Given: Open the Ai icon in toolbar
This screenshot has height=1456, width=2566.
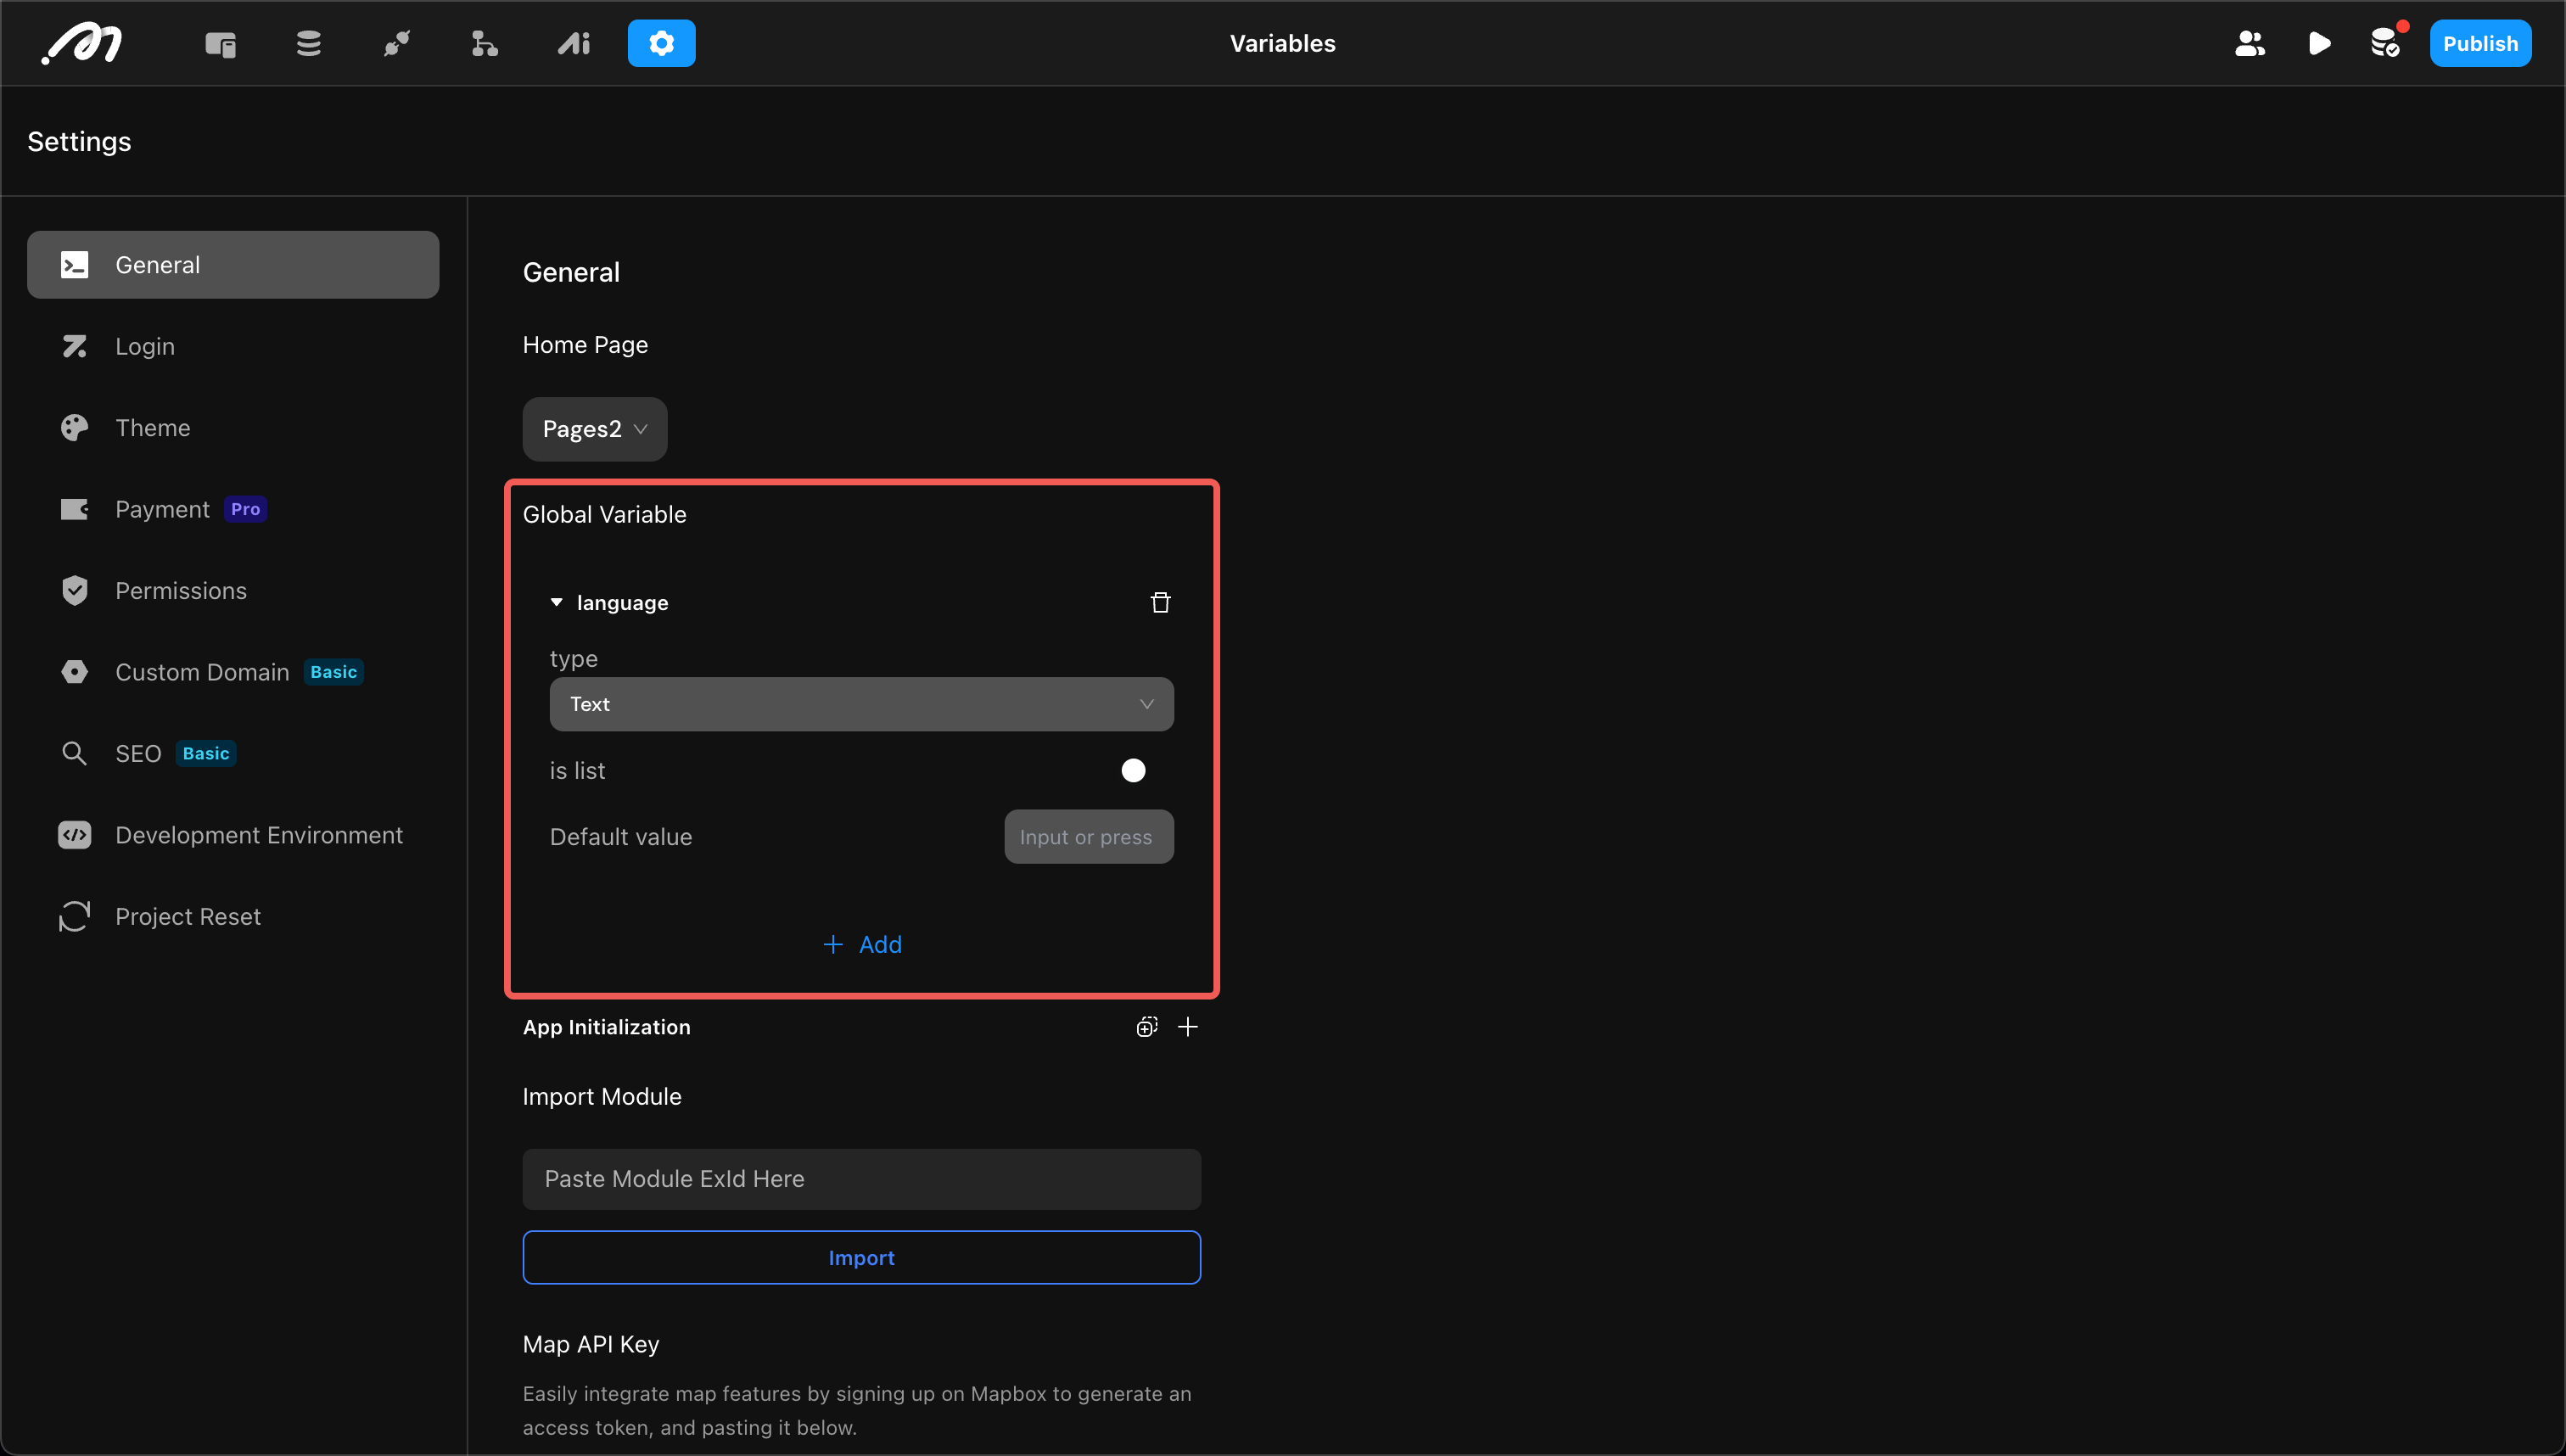Looking at the screenshot, I should point(574,43).
